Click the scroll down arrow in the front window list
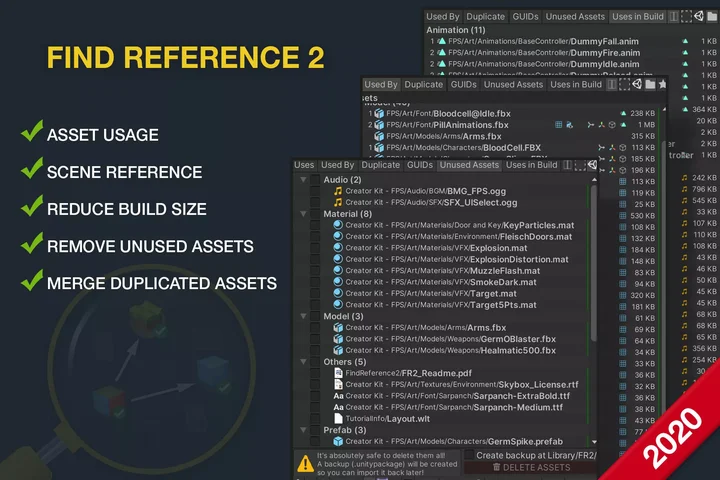The width and height of the screenshot is (720, 480). pos(594,441)
